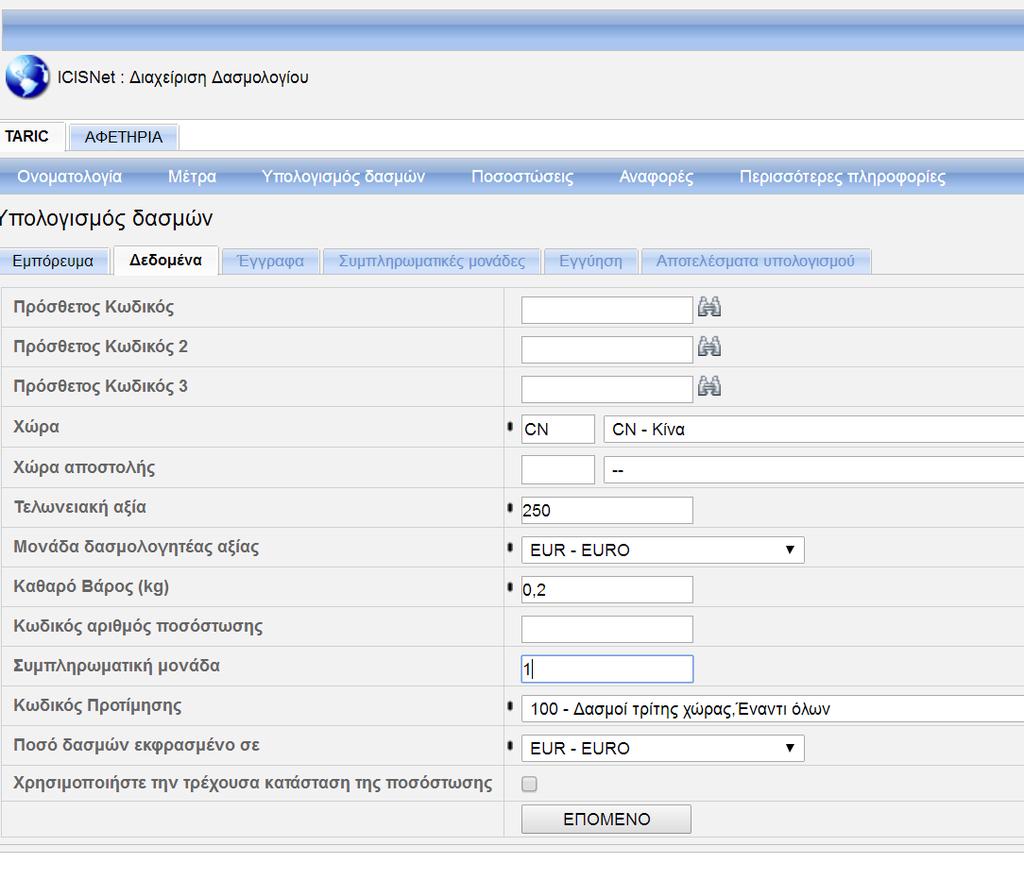Image resolution: width=1024 pixels, height=880 pixels.
Task: Click the ICISNet globe logo icon
Action: pyautogui.click(x=27, y=77)
